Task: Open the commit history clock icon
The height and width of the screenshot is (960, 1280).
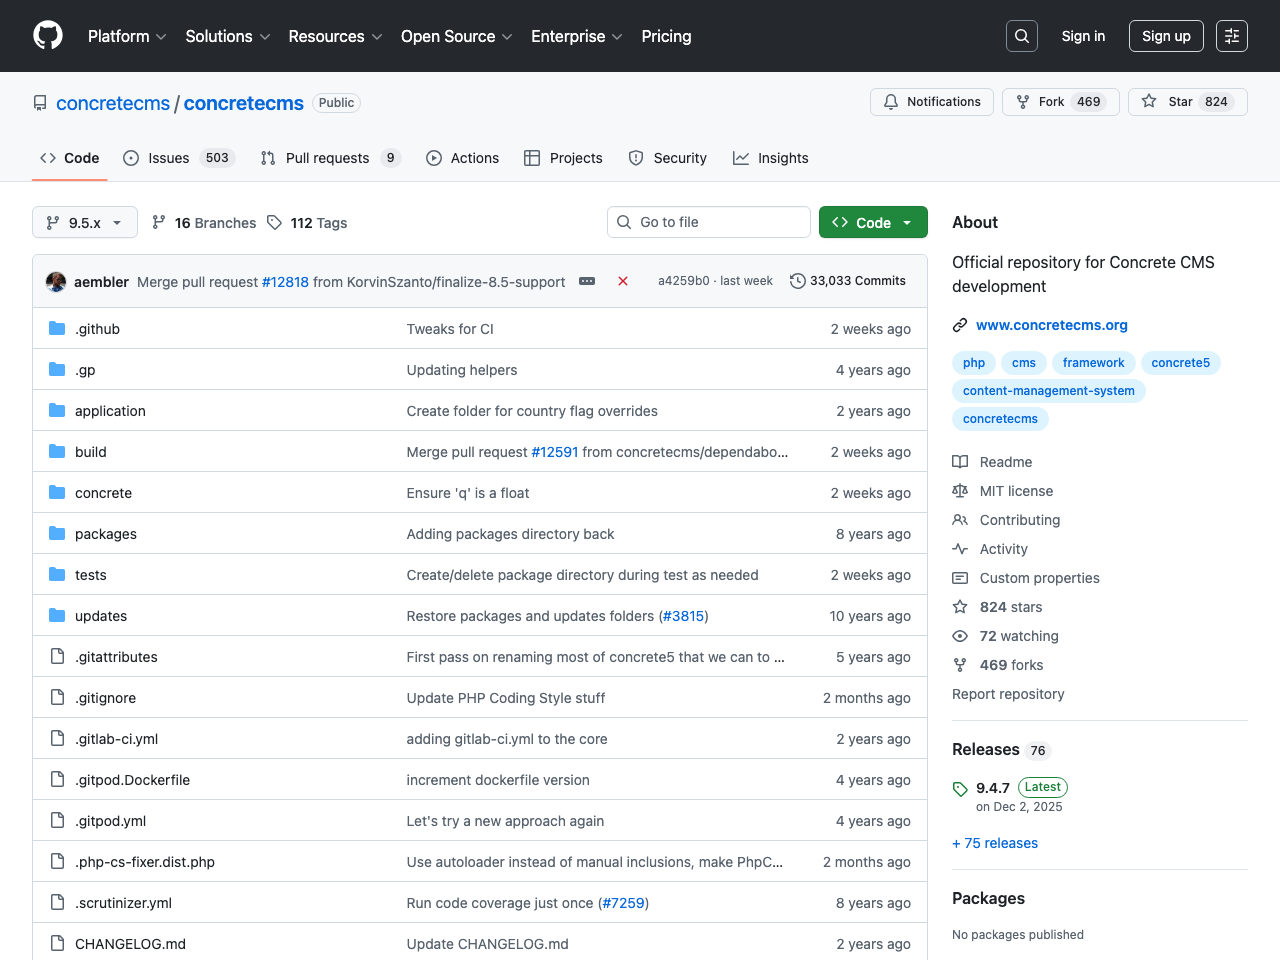Action: 797,281
